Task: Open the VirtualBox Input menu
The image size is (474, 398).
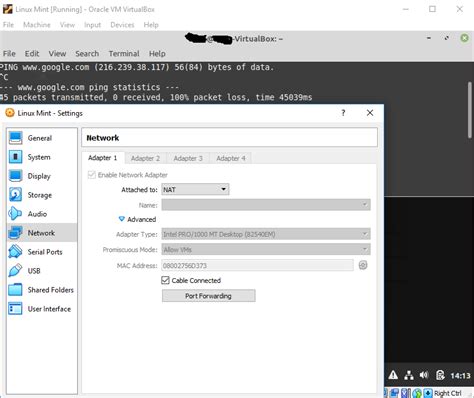Action: [x=92, y=25]
